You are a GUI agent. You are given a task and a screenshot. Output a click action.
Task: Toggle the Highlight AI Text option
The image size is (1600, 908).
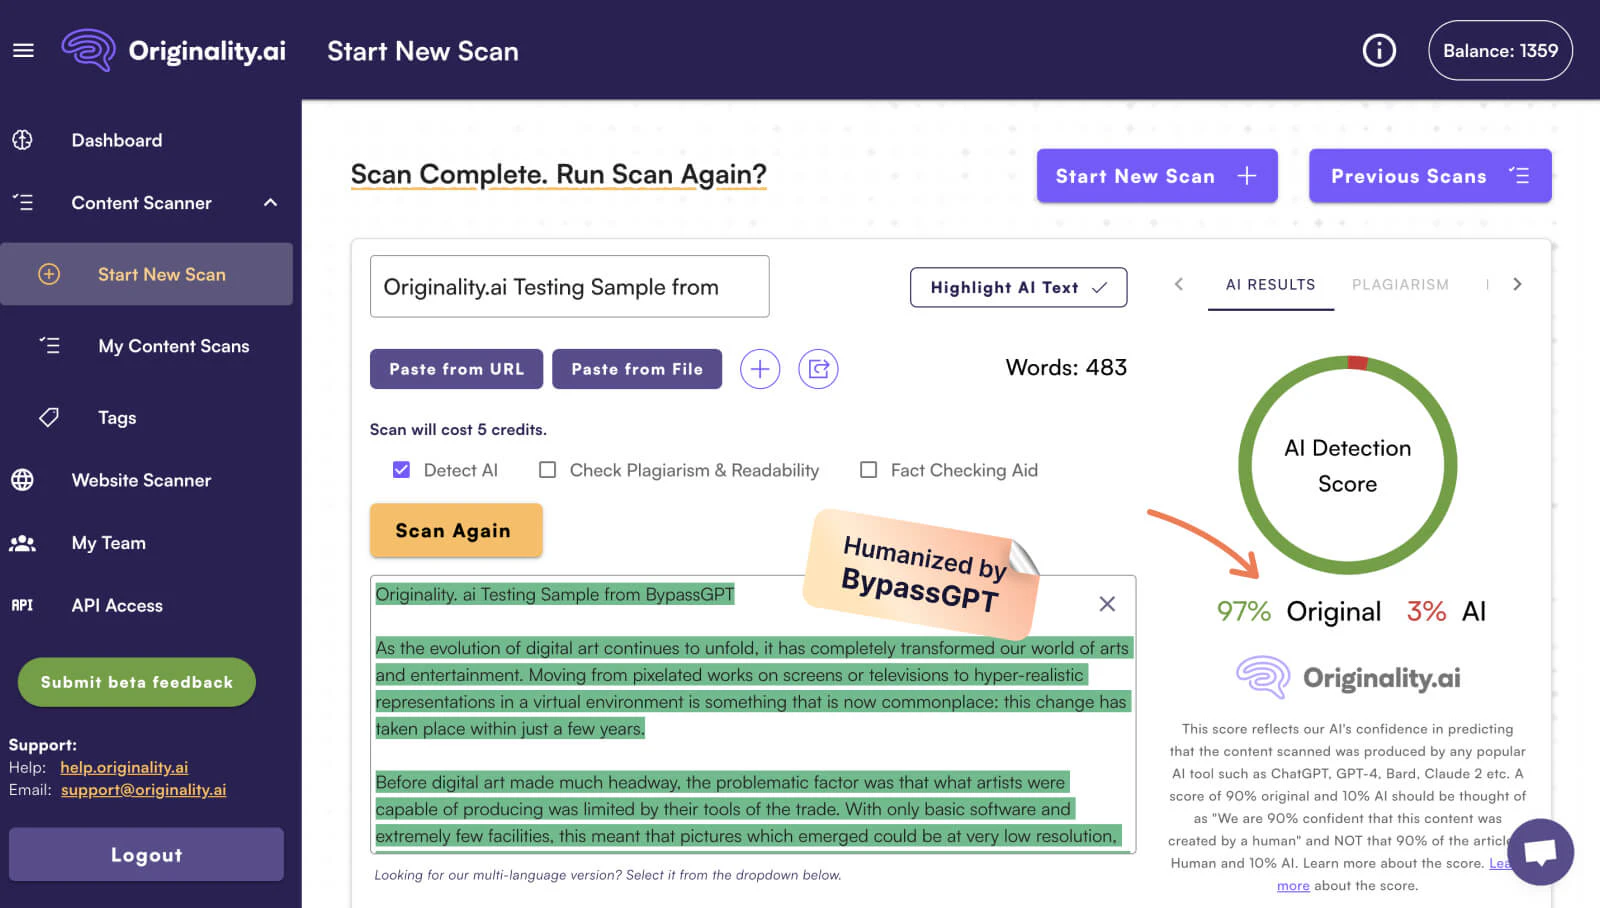(1018, 287)
